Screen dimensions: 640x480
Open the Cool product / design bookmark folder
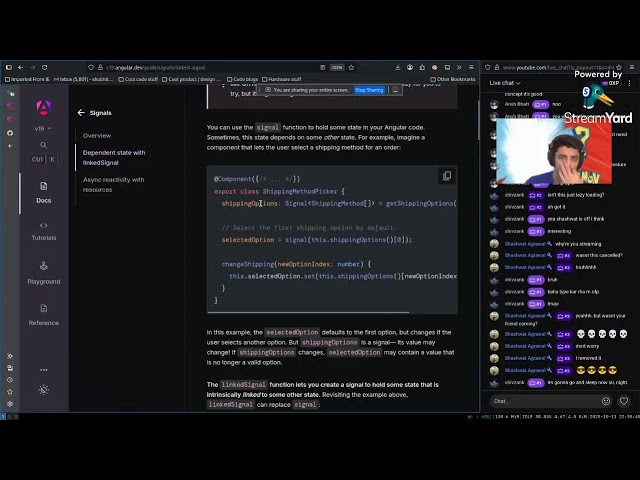[191, 79]
